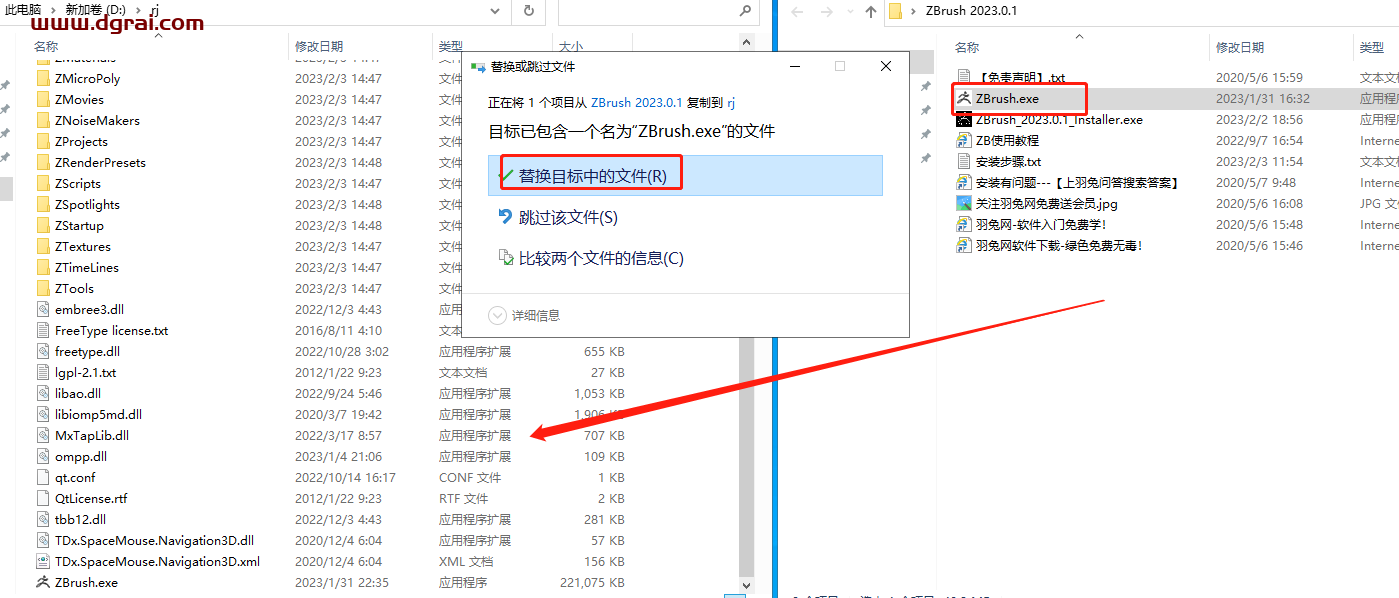Select the ZTools folder icon

(x=43, y=288)
